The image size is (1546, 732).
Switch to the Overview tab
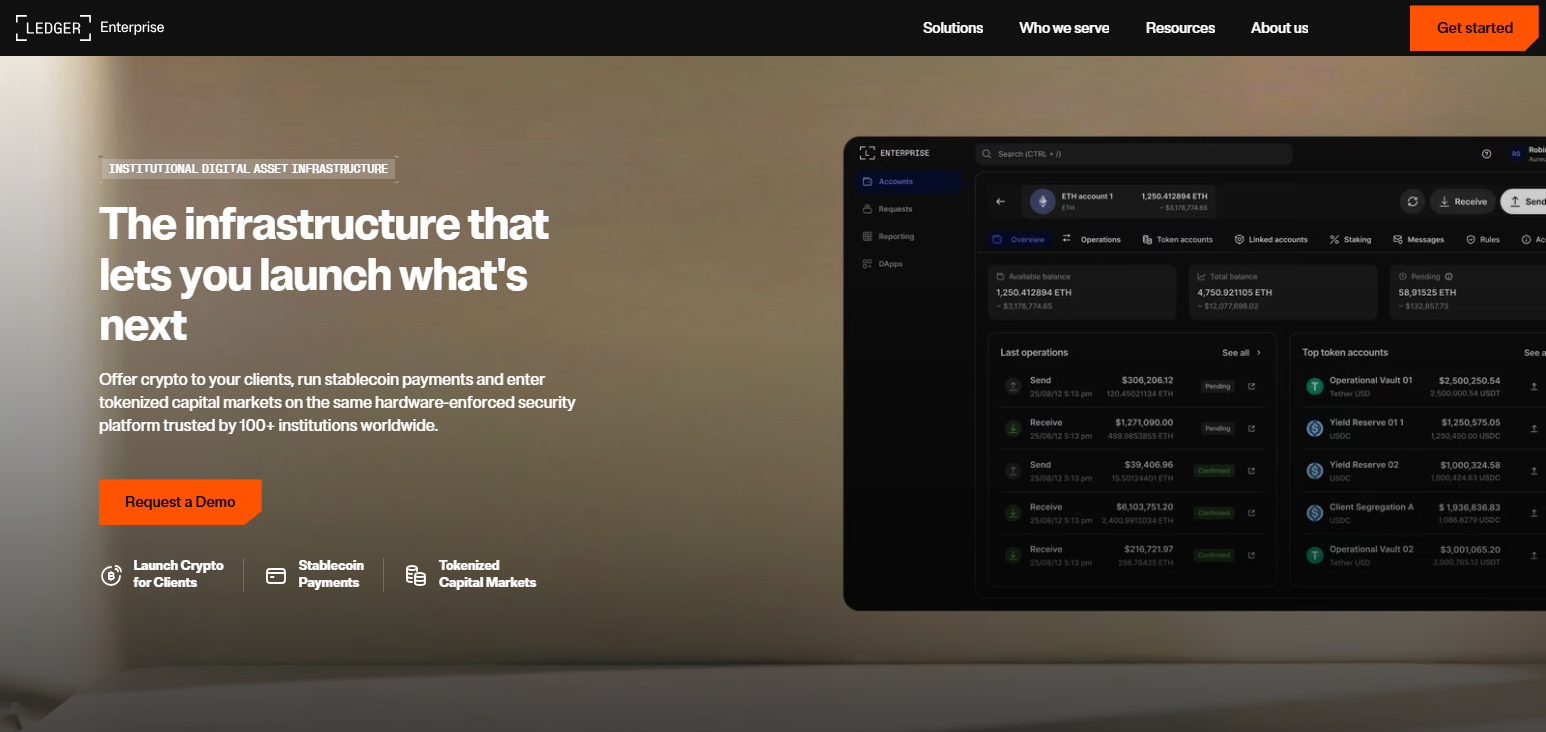[x=1018, y=240]
